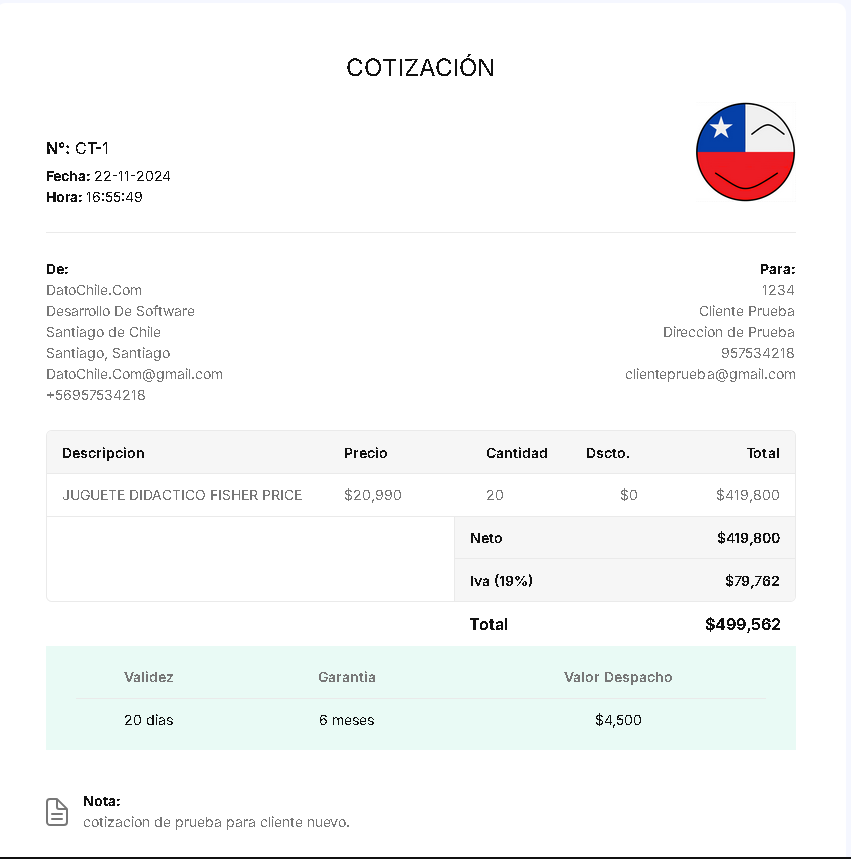Click the note document icon
Viewport: 851px width, 859px height.
57,812
